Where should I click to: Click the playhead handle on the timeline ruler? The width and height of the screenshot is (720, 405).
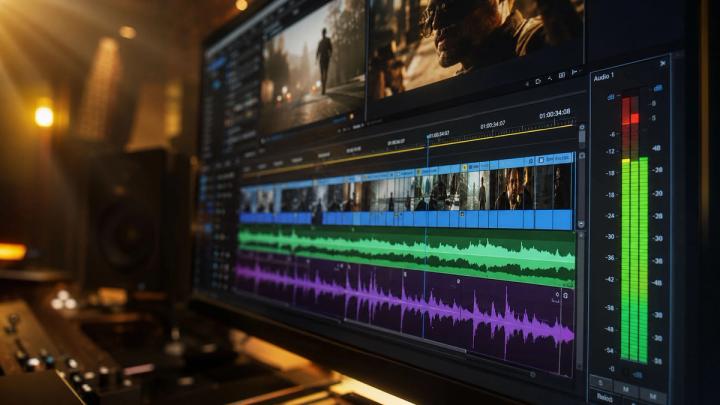click(428, 137)
